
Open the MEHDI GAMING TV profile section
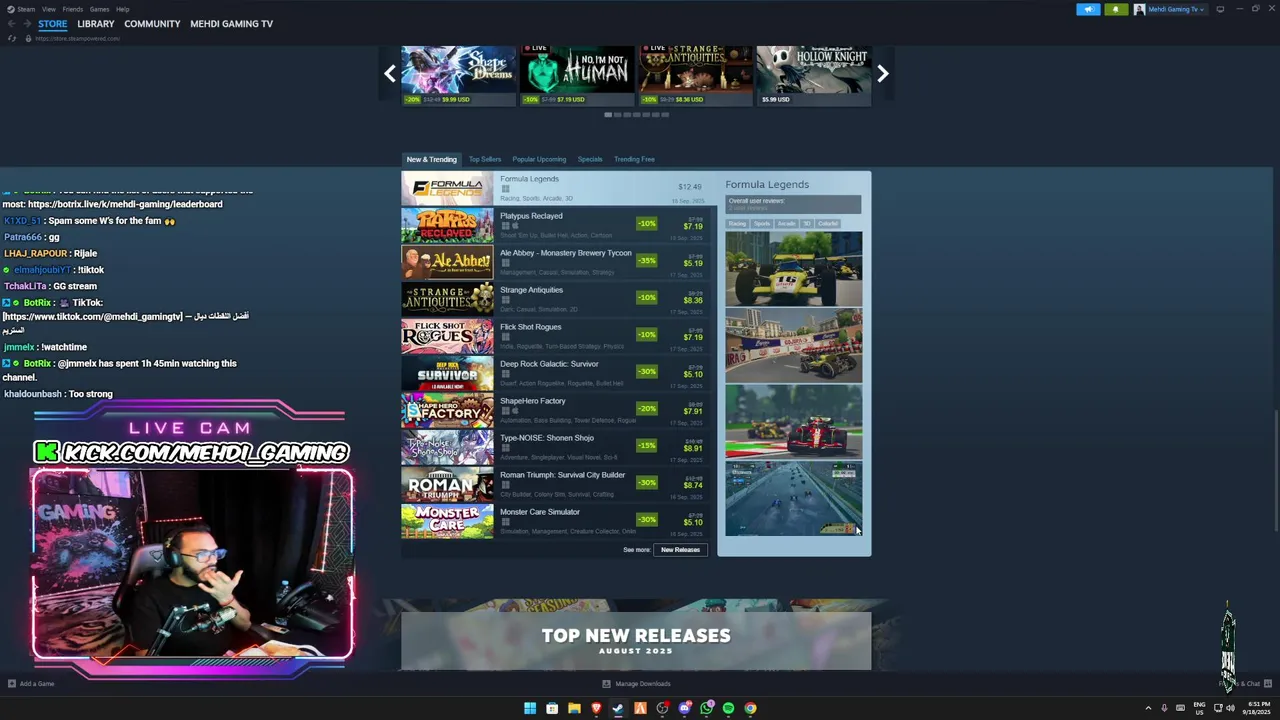tap(231, 24)
